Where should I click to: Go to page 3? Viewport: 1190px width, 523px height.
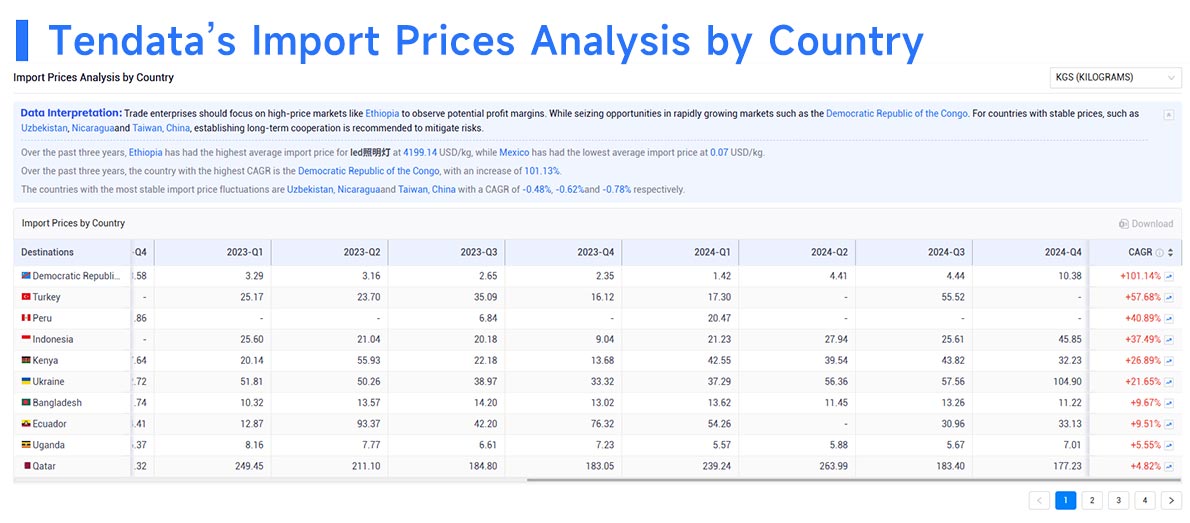tap(1118, 500)
